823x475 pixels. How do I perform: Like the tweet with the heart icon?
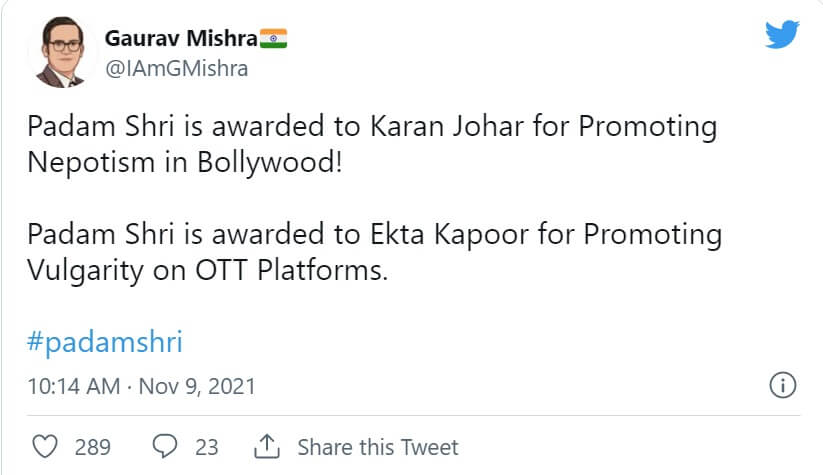[47, 446]
